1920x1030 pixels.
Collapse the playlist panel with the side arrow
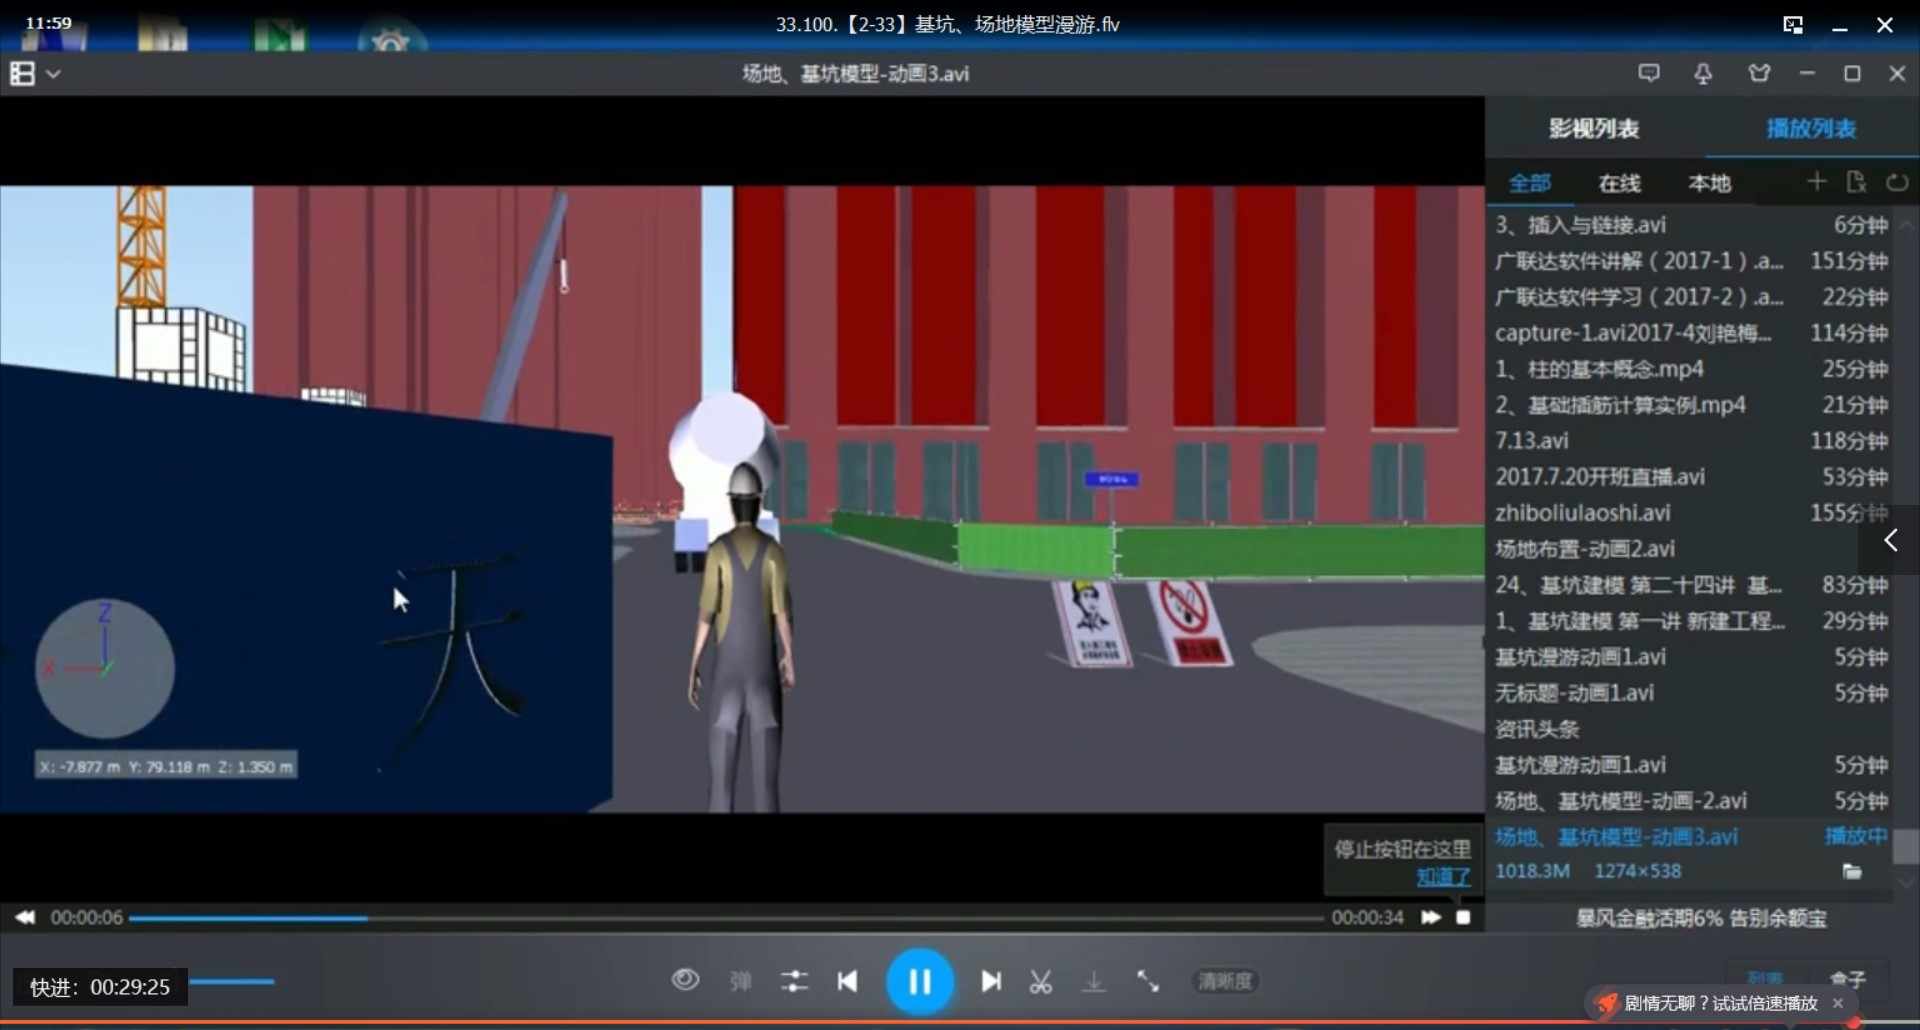point(1893,540)
